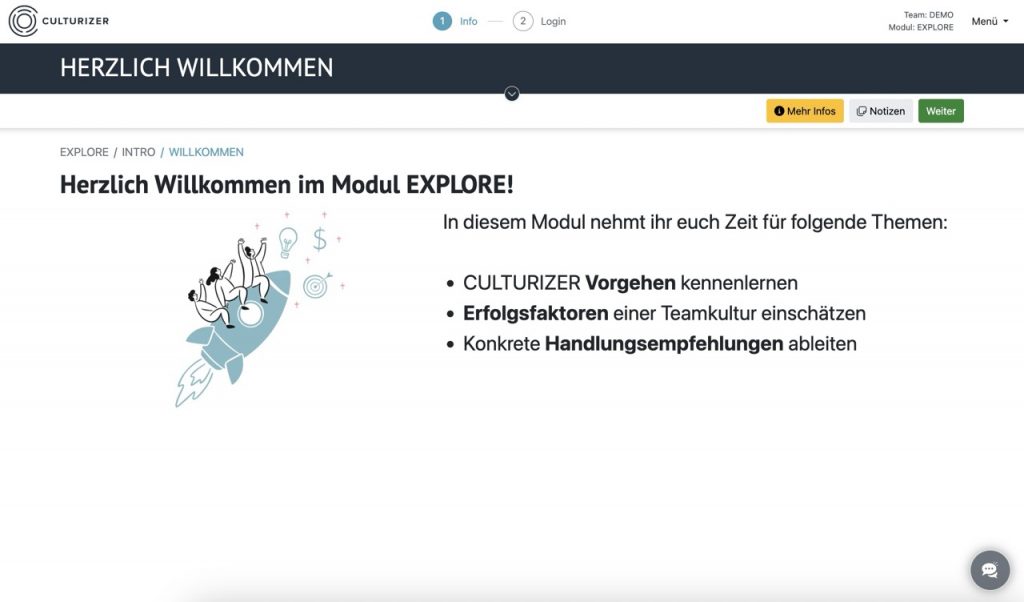Click the bullet 'CULTURIZER Vorgehen kennenlernen'
The width and height of the screenshot is (1024, 602).
tap(630, 283)
